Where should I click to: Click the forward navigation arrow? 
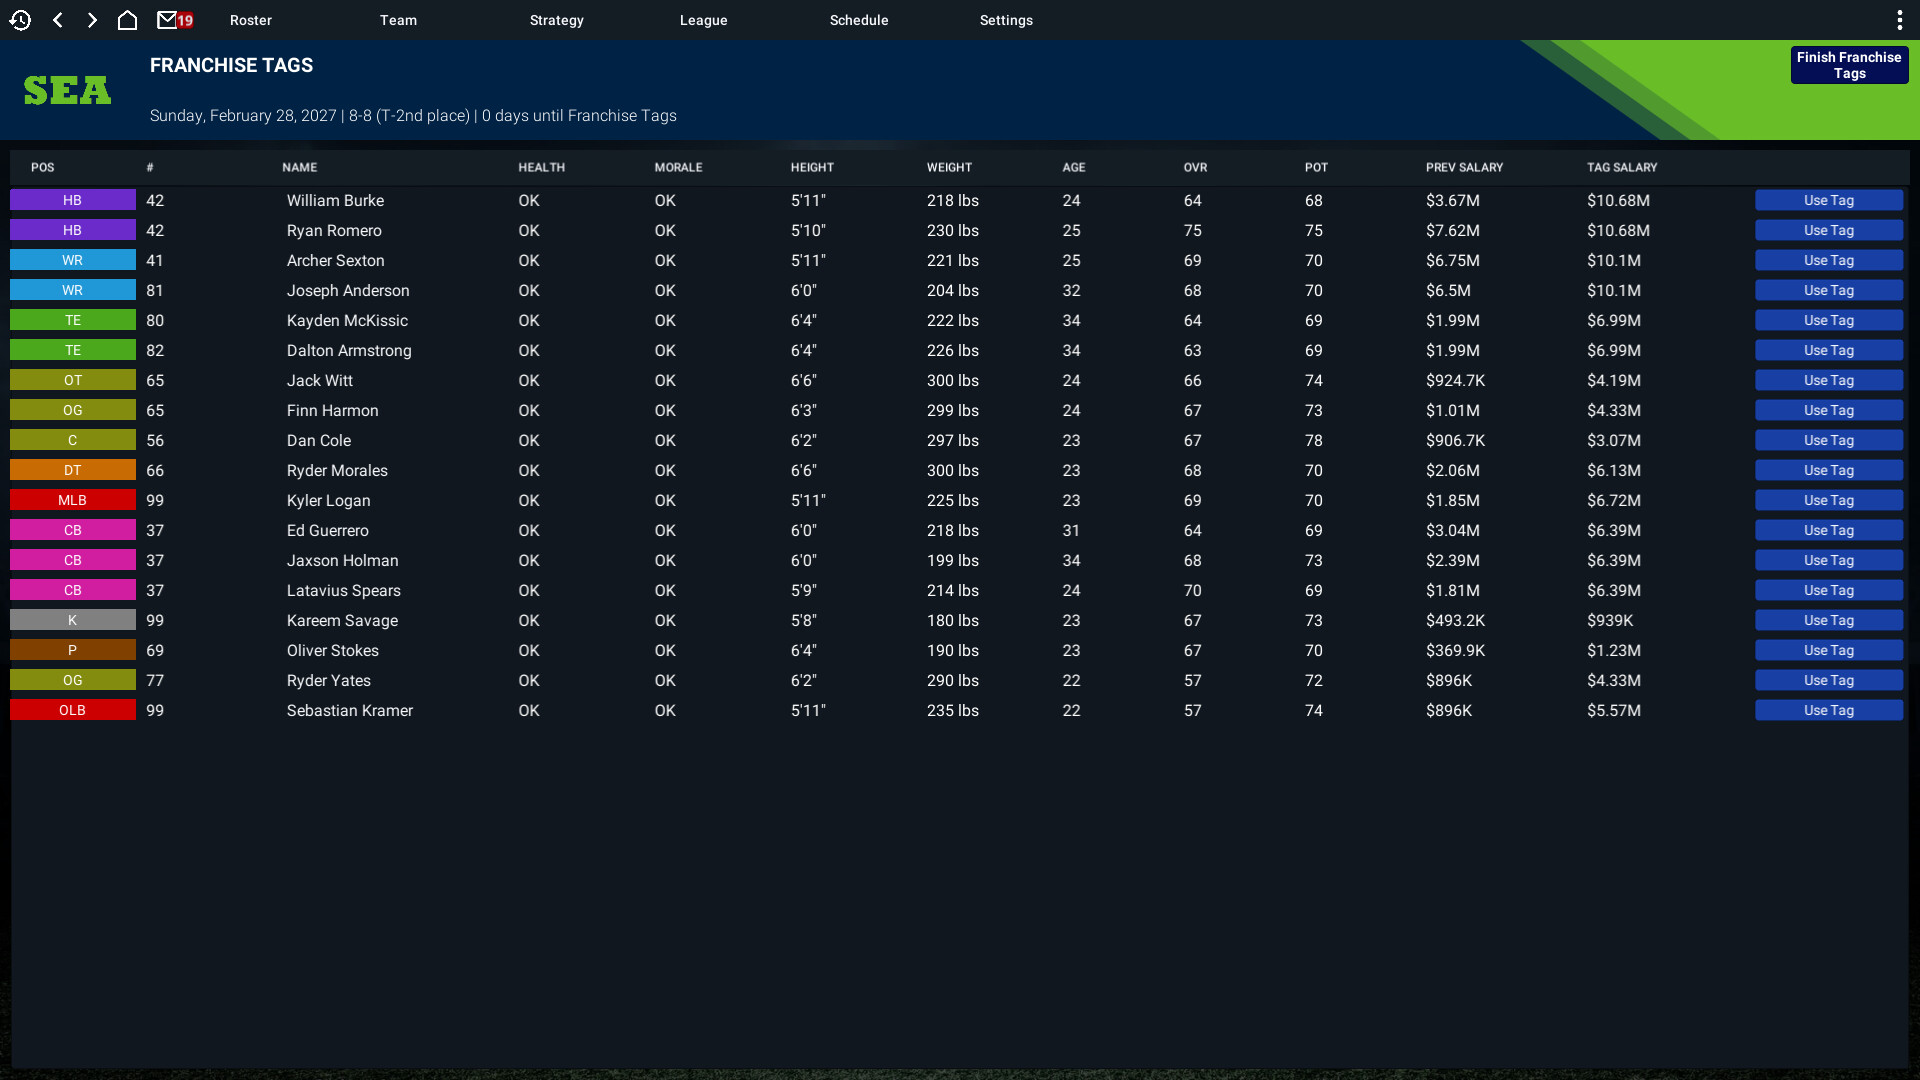click(92, 19)
